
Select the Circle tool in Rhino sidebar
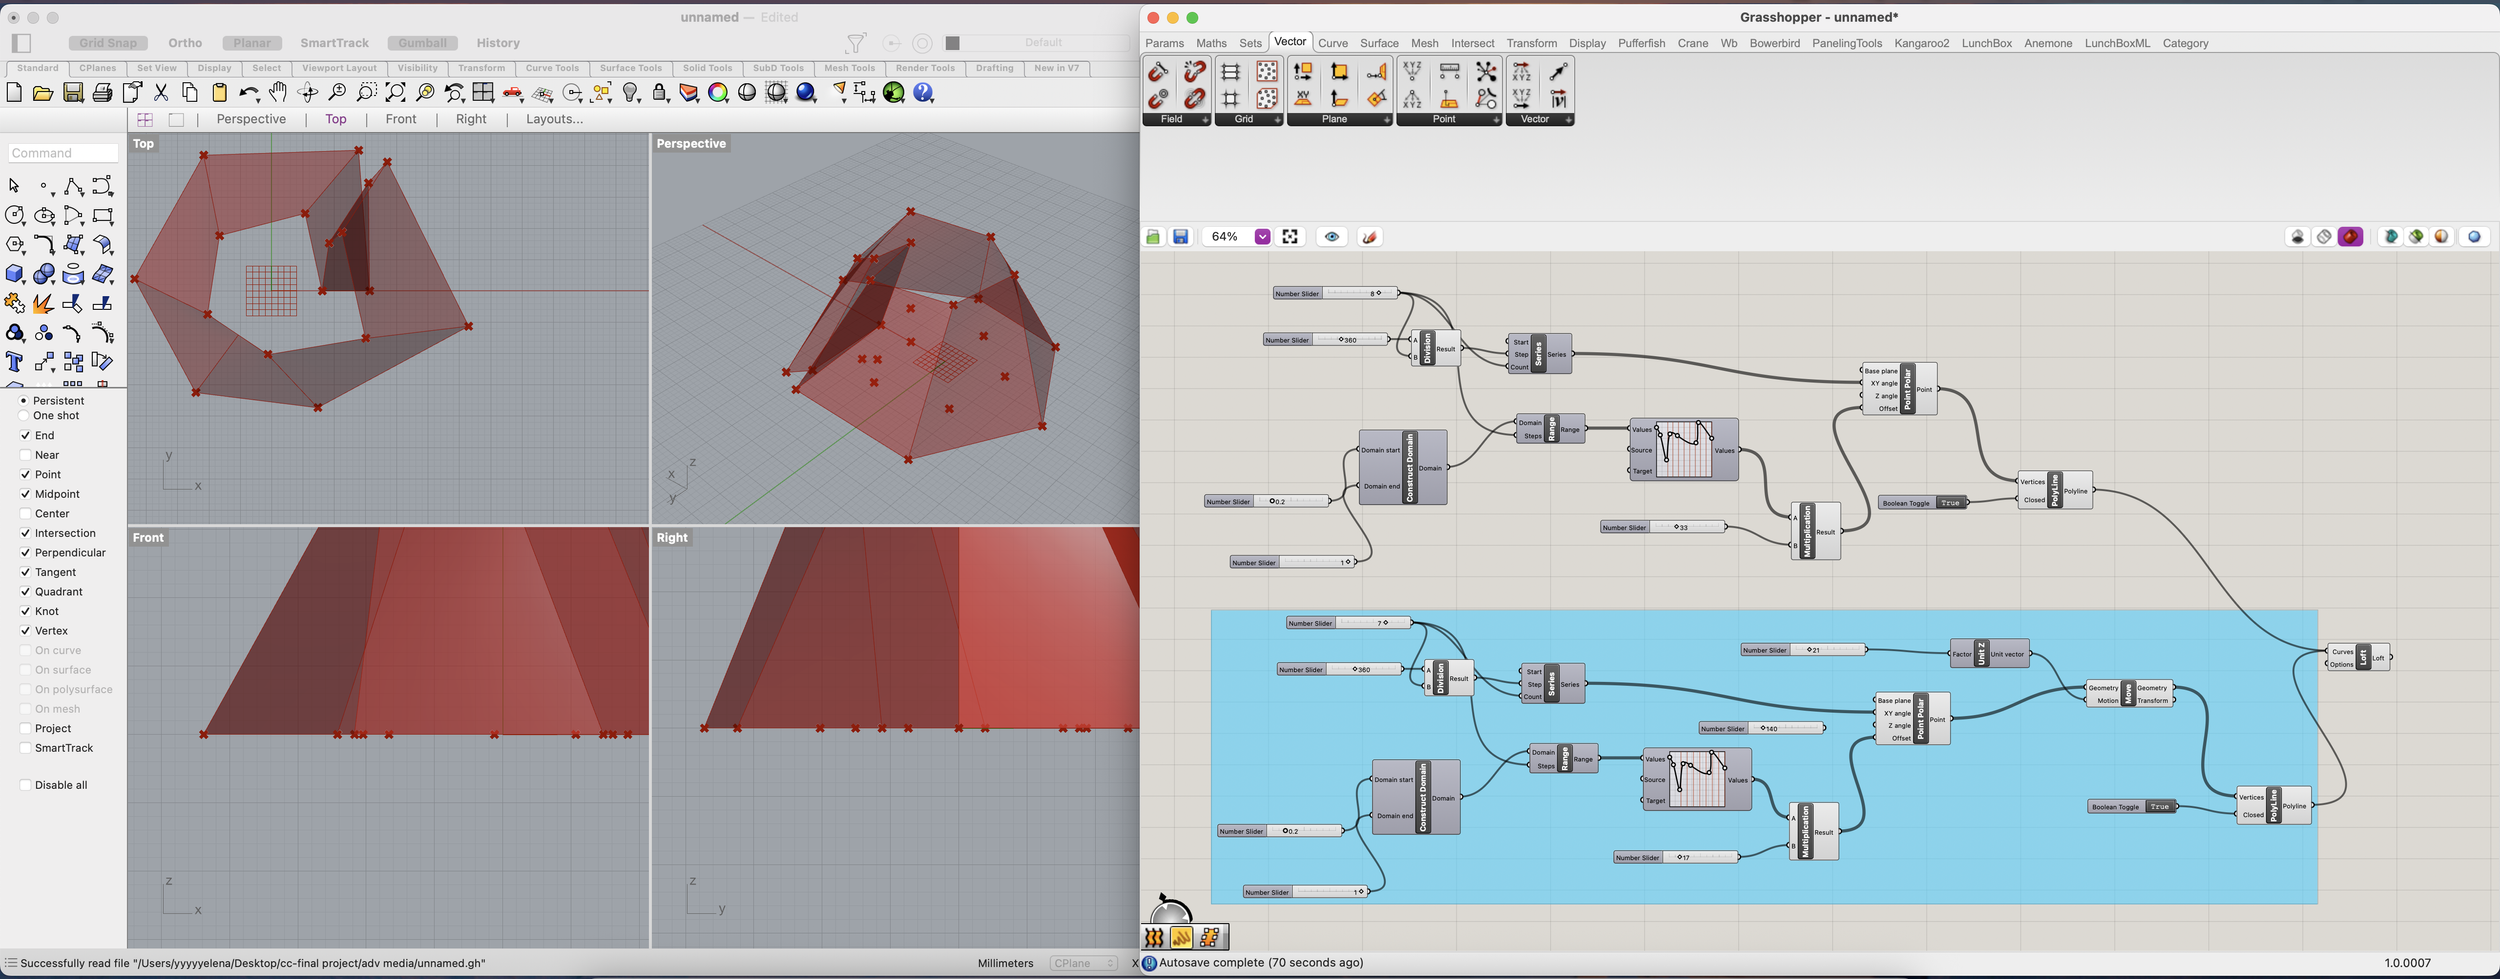(15, 216)
